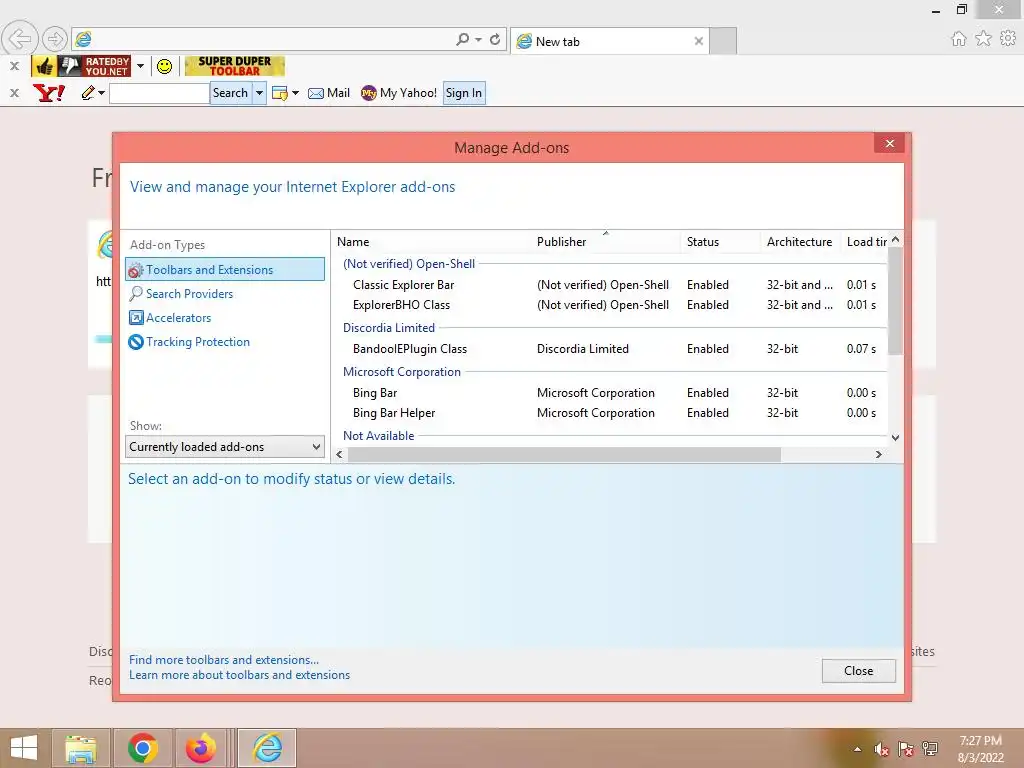Click the Yahoo toolbar Sign In button
The image size is (1024, 768).
tap(464, 93)
